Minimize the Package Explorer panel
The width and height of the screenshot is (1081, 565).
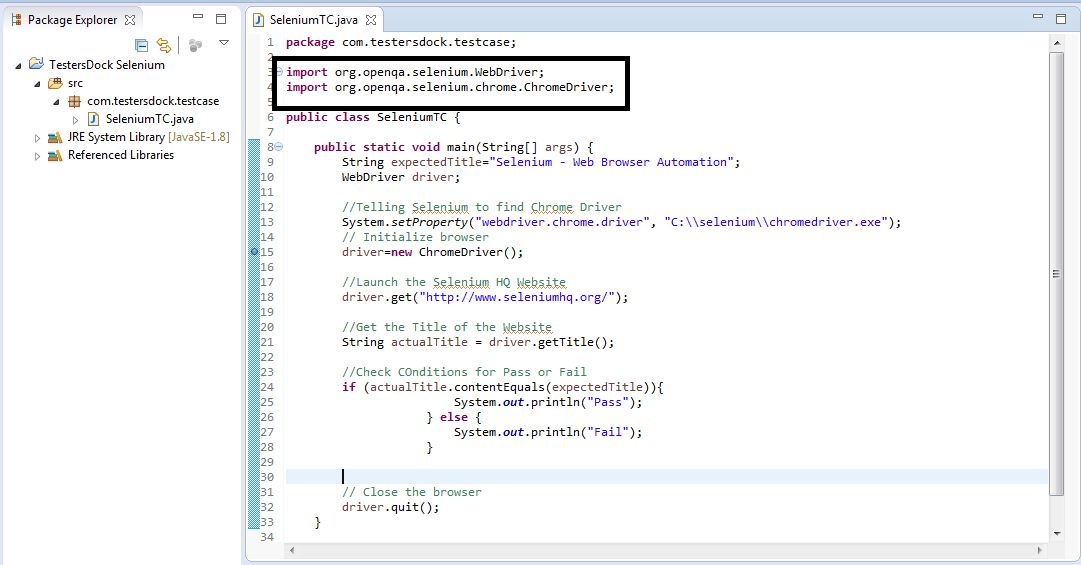coord(198,17)
